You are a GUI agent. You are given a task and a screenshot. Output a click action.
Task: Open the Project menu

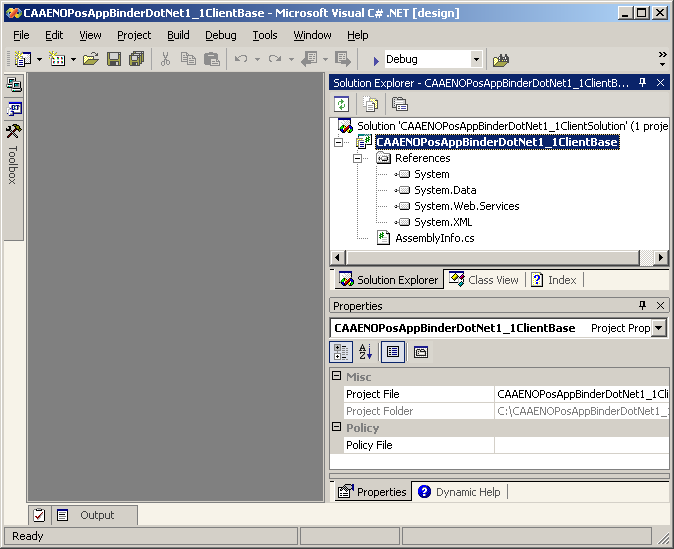[134, 35]
